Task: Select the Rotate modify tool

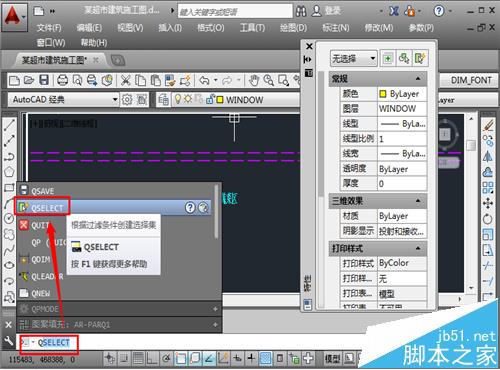Action: pos(488,219)
